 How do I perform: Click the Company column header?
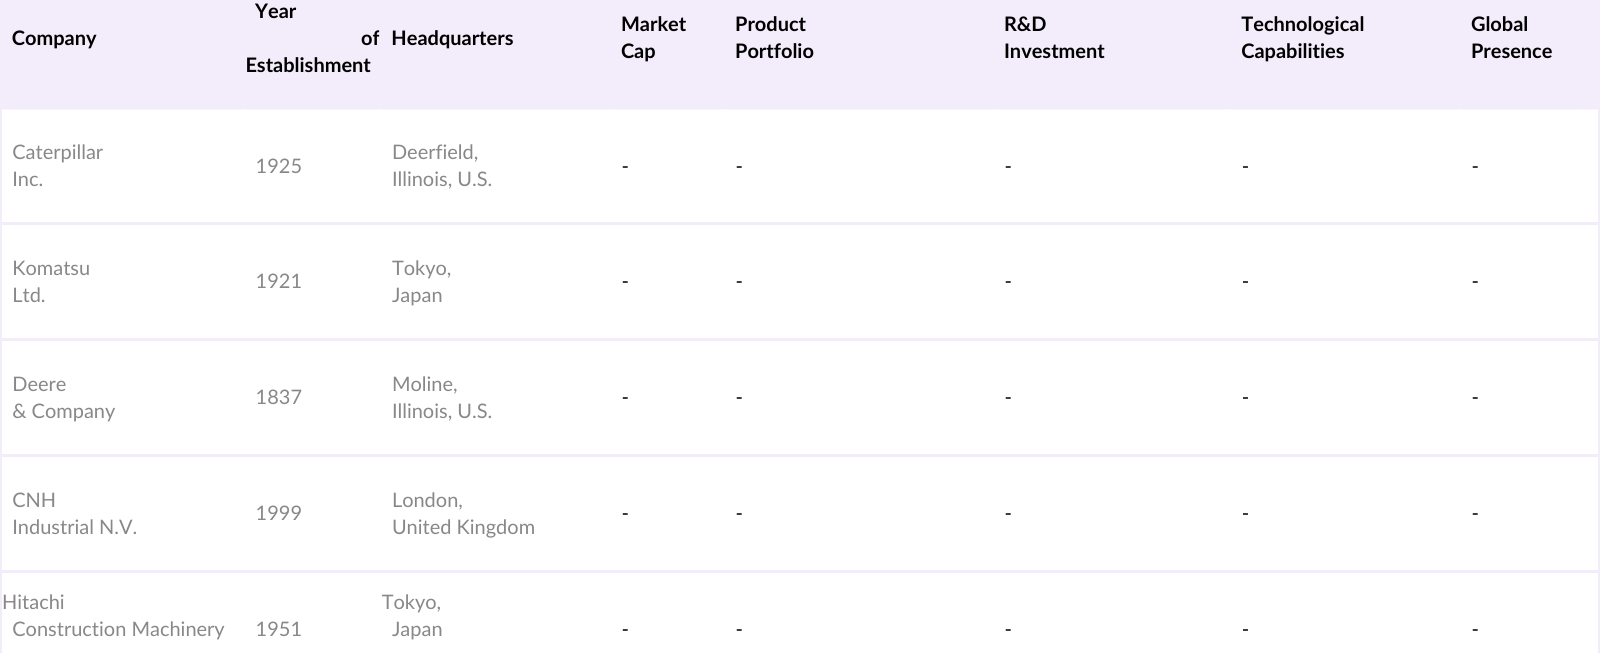tap(54, 38)
